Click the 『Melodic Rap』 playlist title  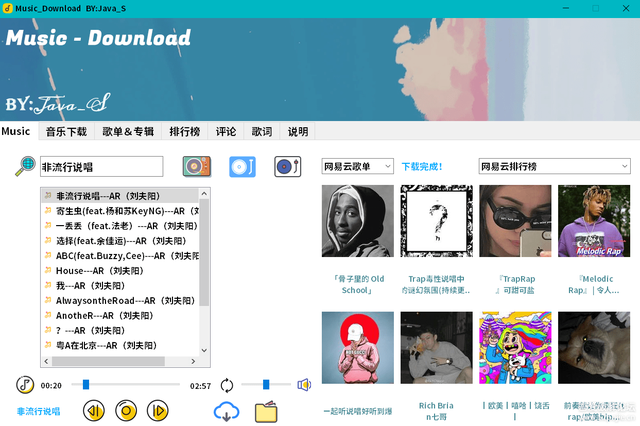click(x=594, y=284)
